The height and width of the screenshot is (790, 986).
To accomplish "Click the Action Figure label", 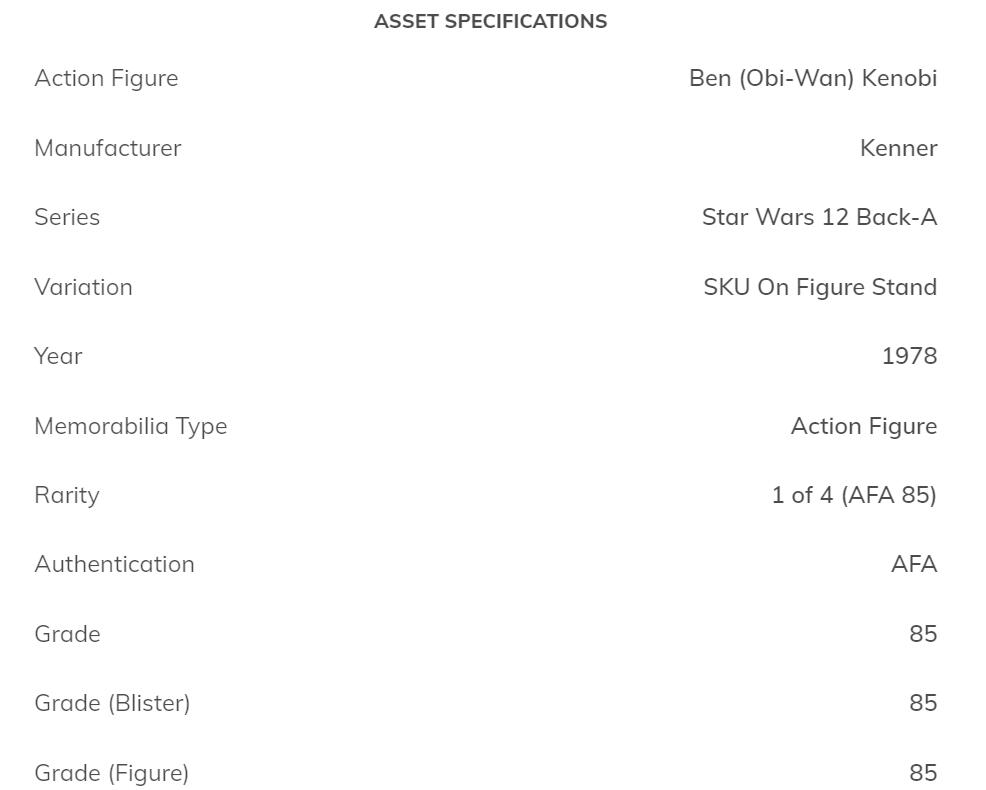I will [x=106, y=78].
